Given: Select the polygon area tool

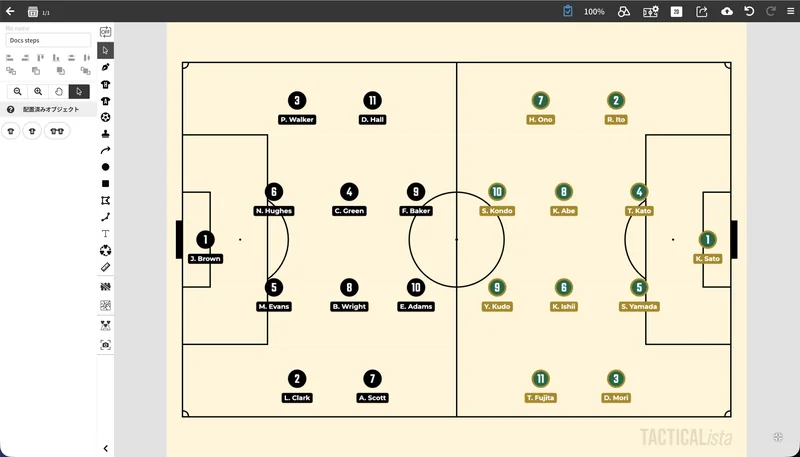Looking at the screenshot, I should [x=105, y=200].
